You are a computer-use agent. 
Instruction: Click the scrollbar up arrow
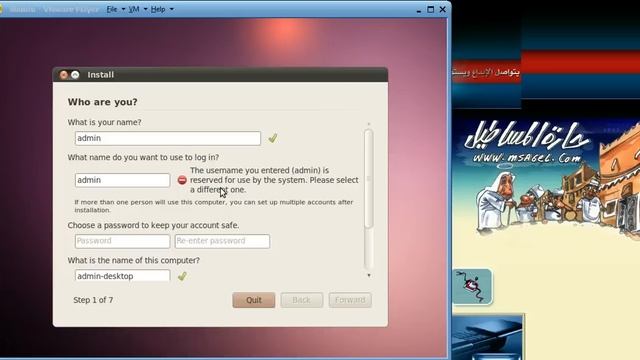click(369, 124)
